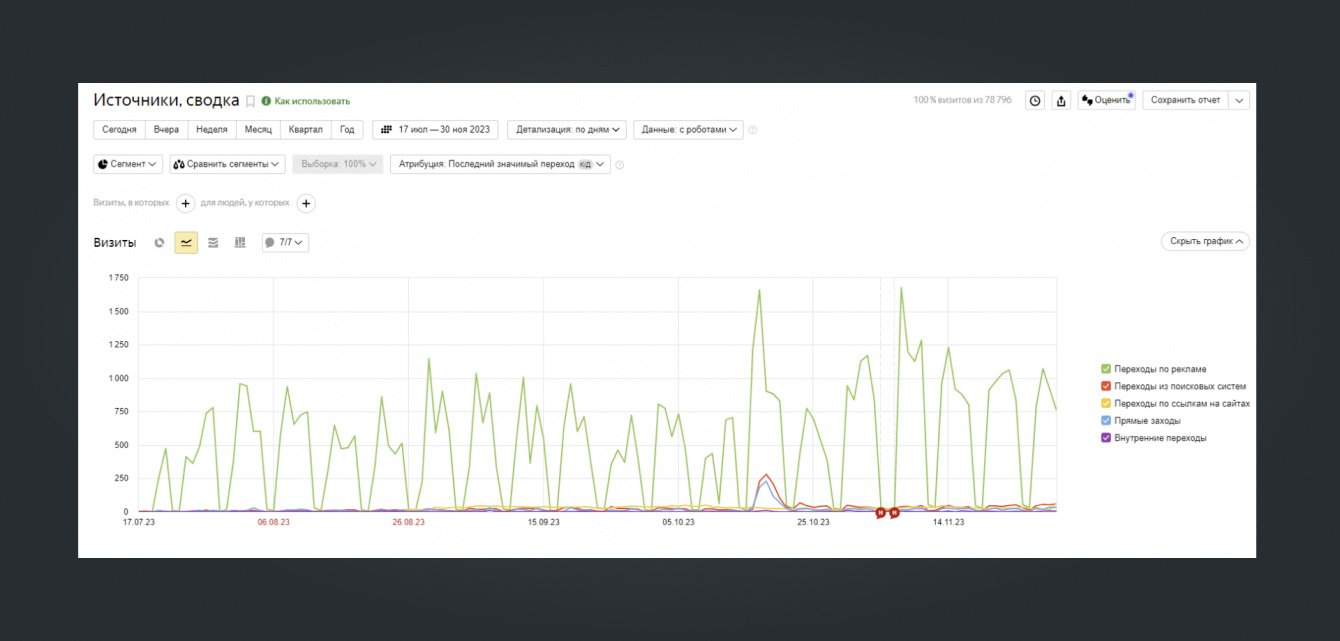This screenshot has width=1340, height=641.
Task: Expand the Детализация: по дням dropdown
Action: pyautogui.click(x=568, y=129)
